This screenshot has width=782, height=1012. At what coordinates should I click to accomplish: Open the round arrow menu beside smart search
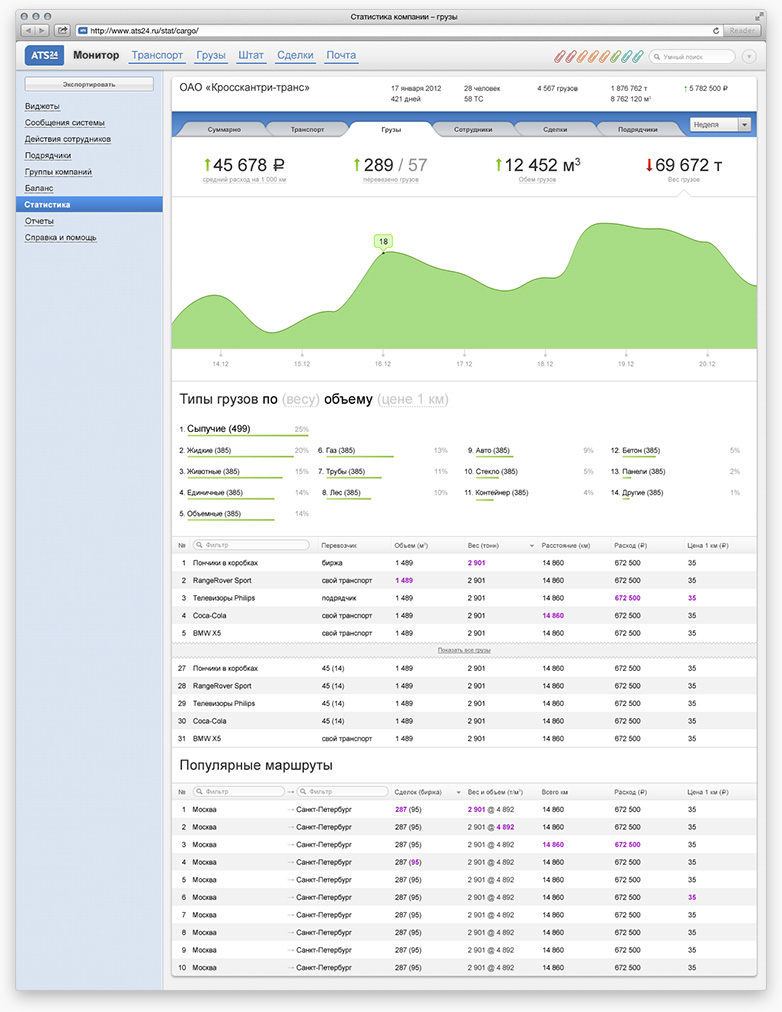coord(749,57)
